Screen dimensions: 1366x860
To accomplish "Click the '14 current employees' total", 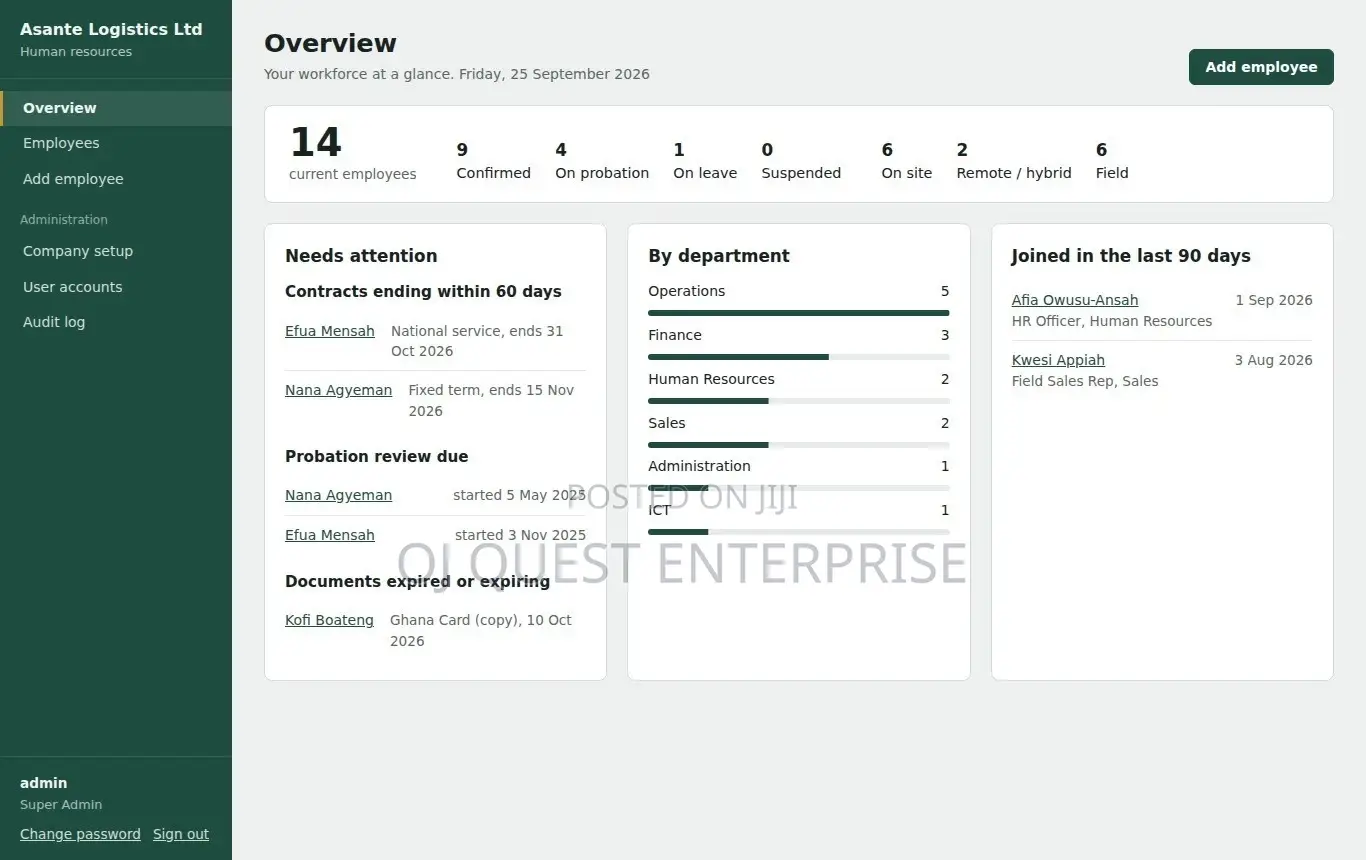I will pos(352,154).
